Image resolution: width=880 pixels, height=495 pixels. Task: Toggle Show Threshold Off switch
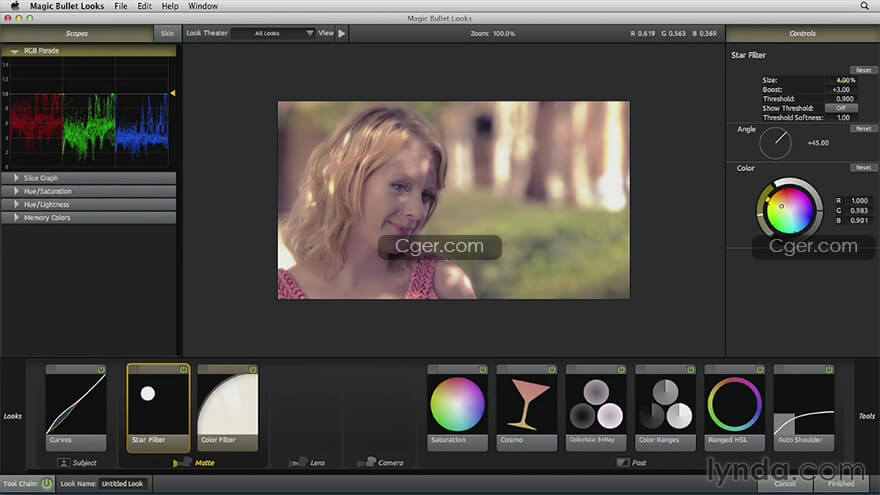pos(841,108)
